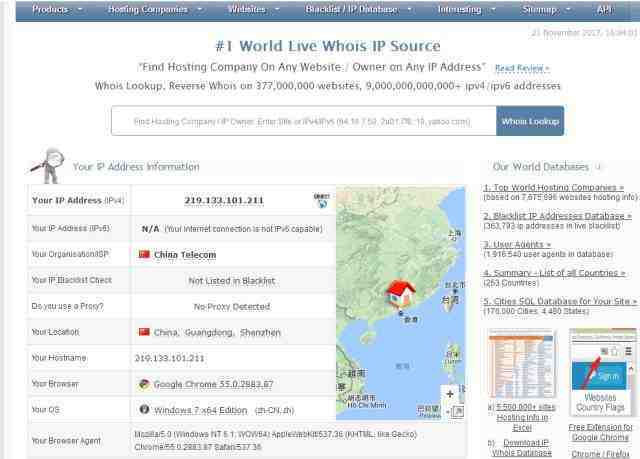Click the globe icon beside the IPv4 address
The image size is (640, 459).
(x=322, y=201)
